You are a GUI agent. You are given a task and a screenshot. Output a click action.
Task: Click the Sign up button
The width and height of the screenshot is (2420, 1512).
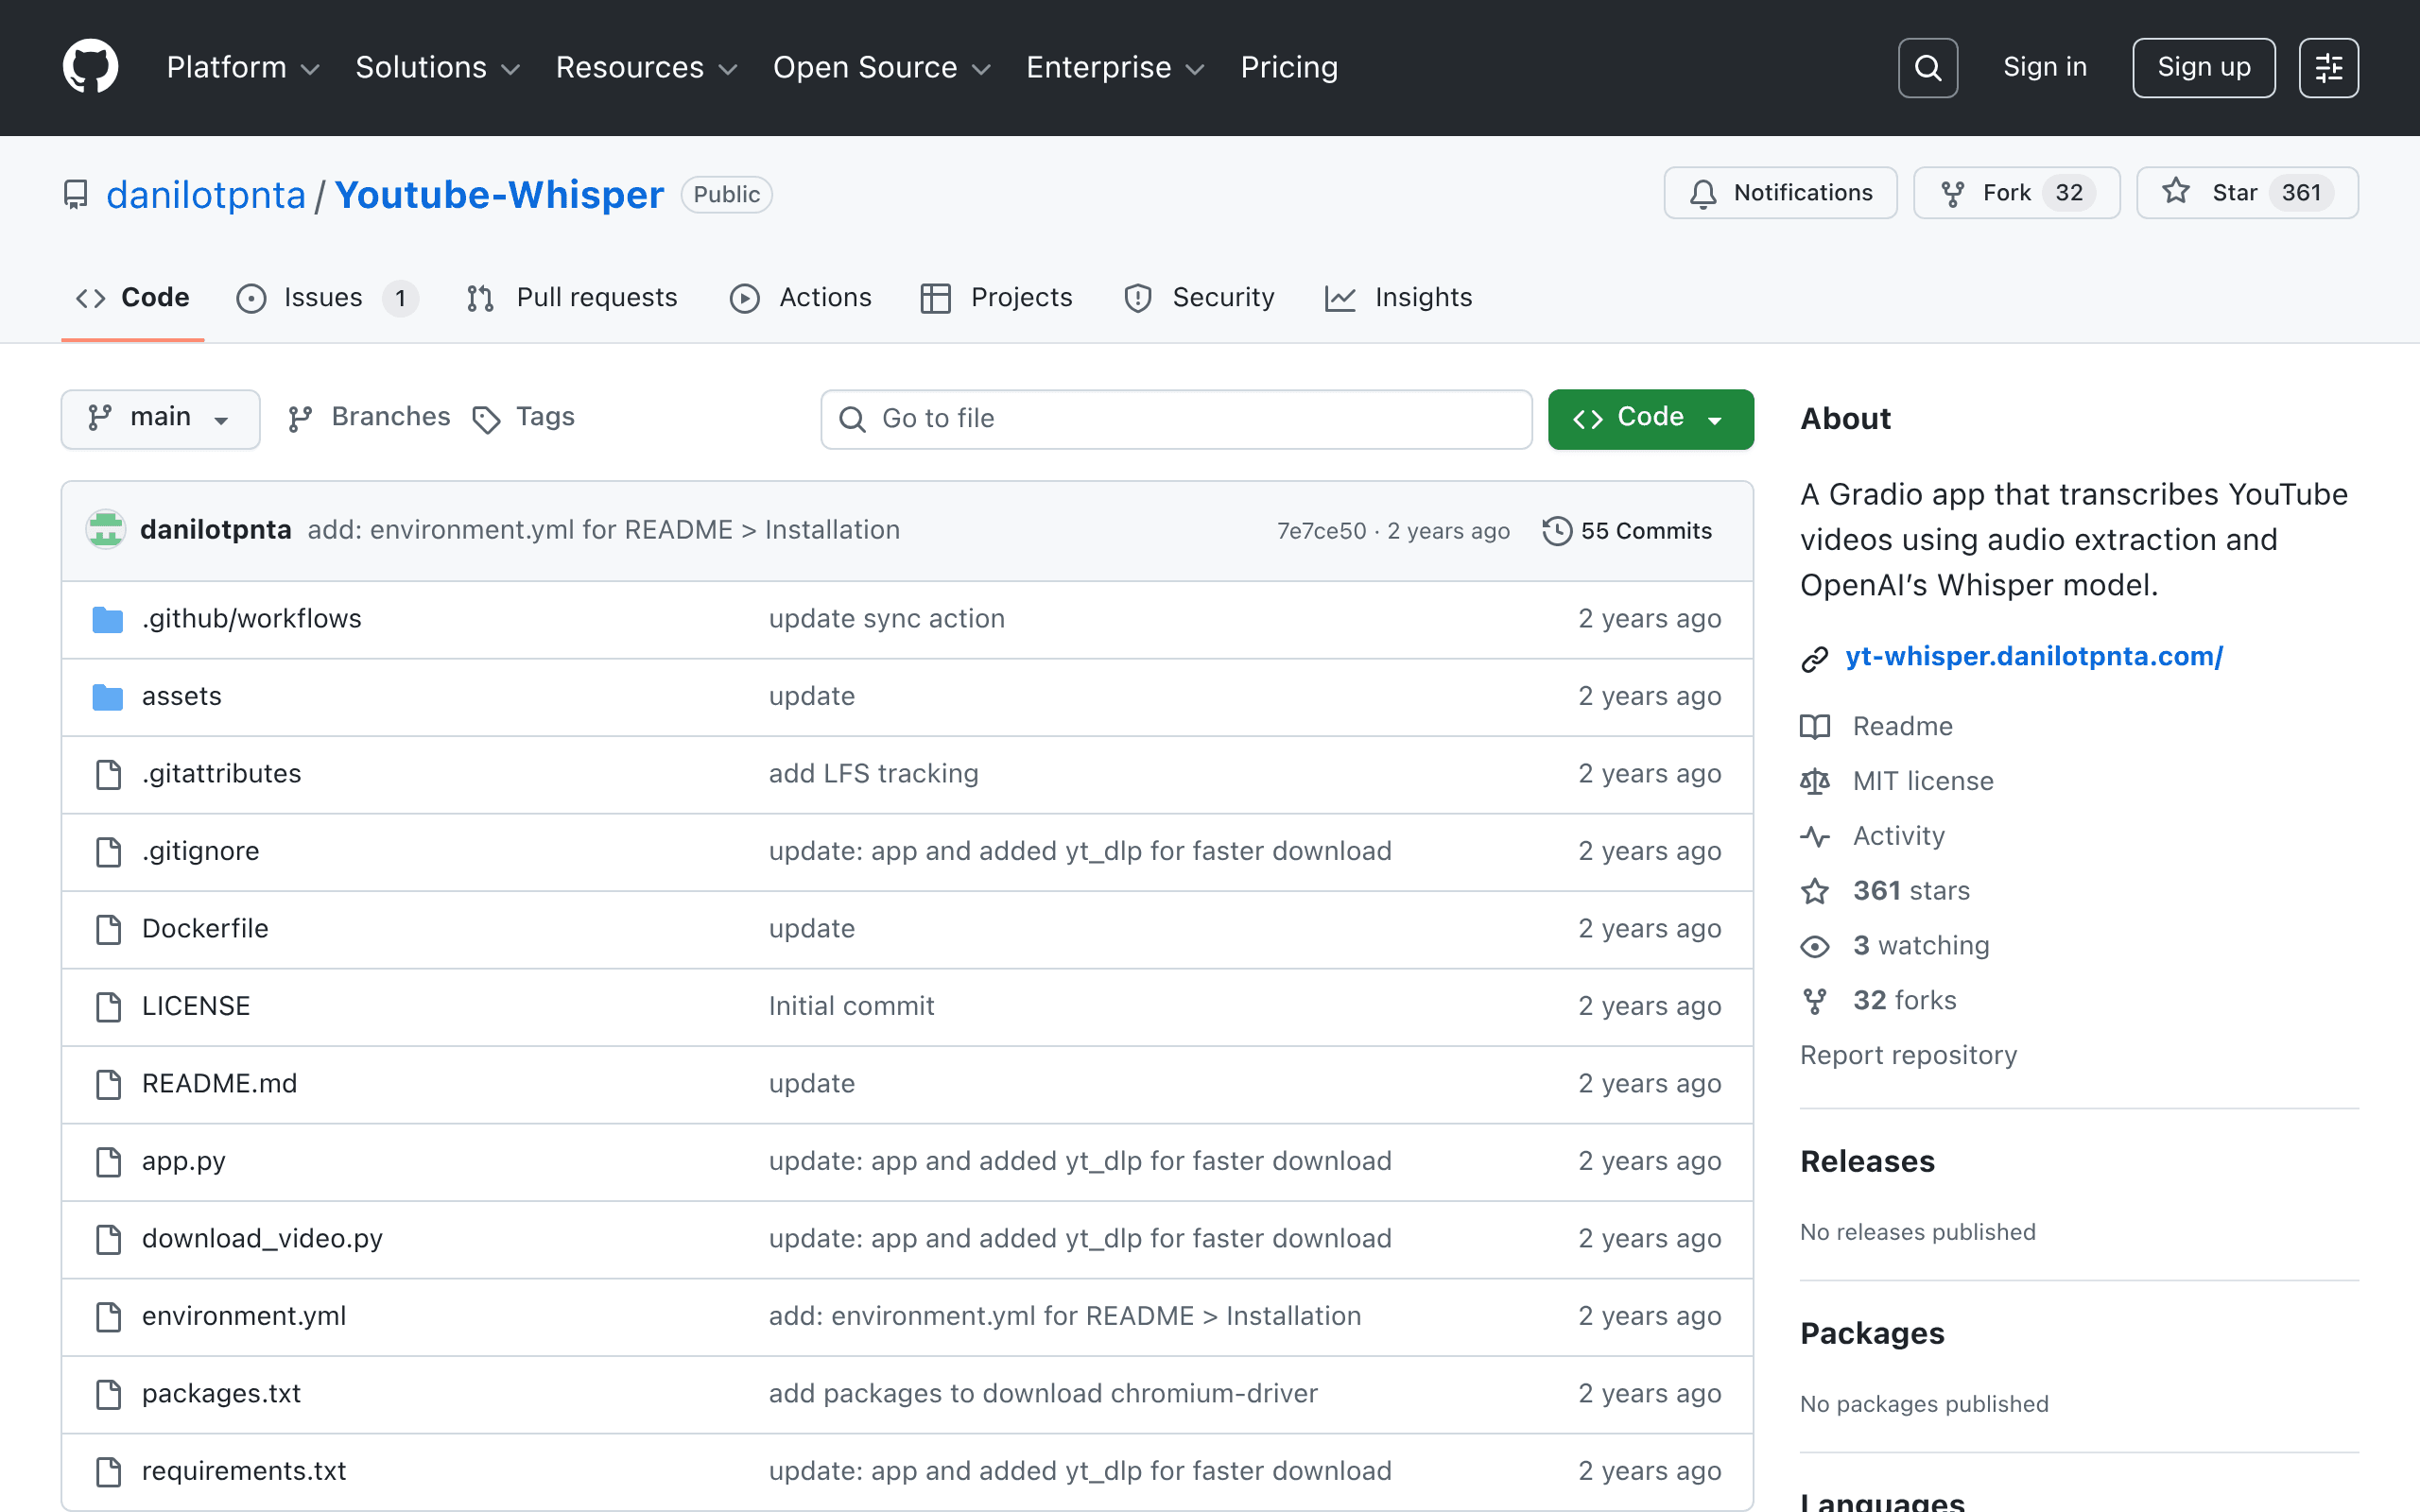pyautogui.click(x=2203, y=67)
